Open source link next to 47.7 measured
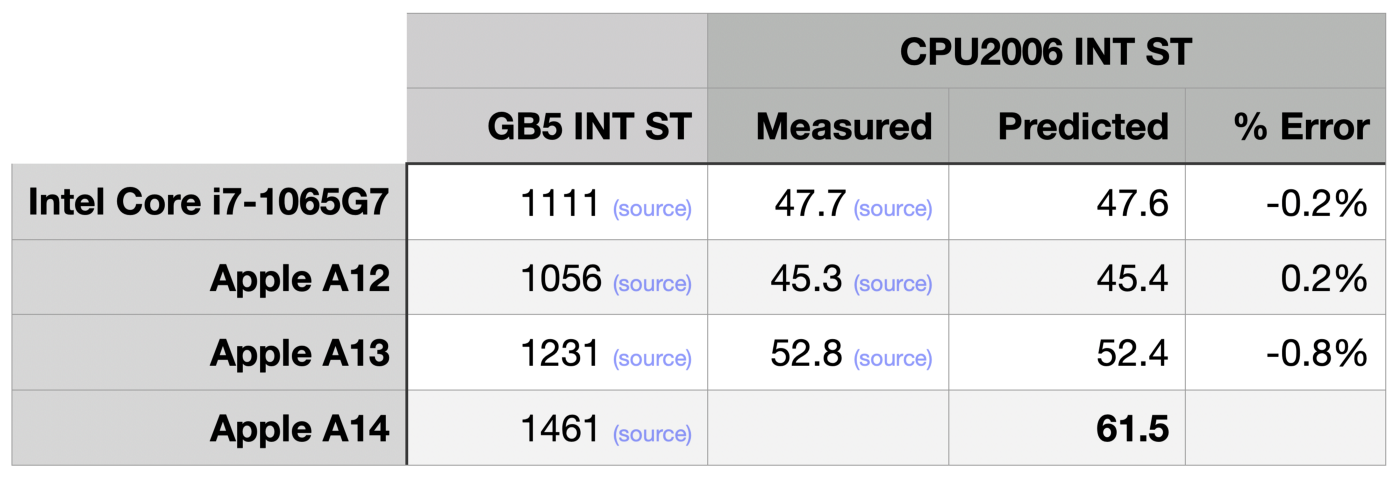Screen dimensions: 1400x478 [892, 209]
